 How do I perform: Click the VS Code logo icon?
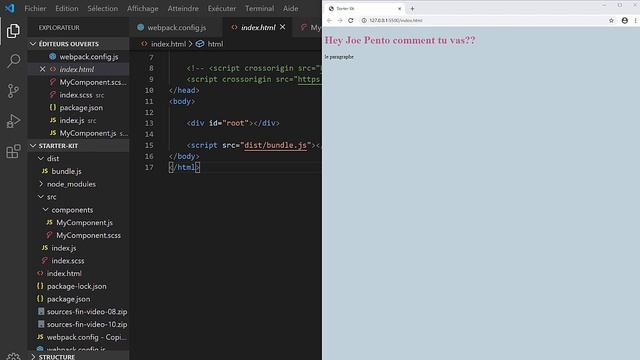point(9,8)
